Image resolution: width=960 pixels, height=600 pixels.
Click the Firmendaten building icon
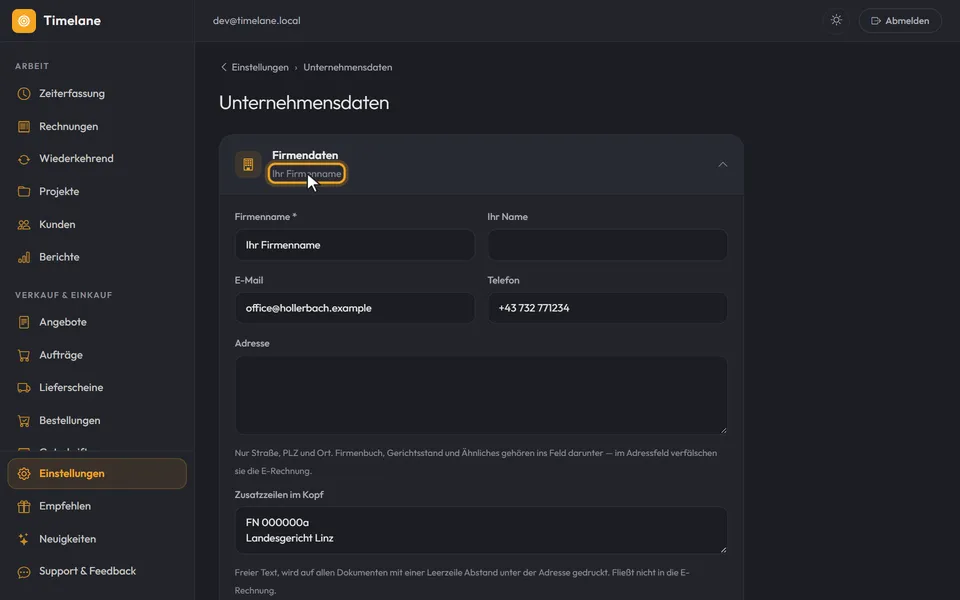click(248, 164)
